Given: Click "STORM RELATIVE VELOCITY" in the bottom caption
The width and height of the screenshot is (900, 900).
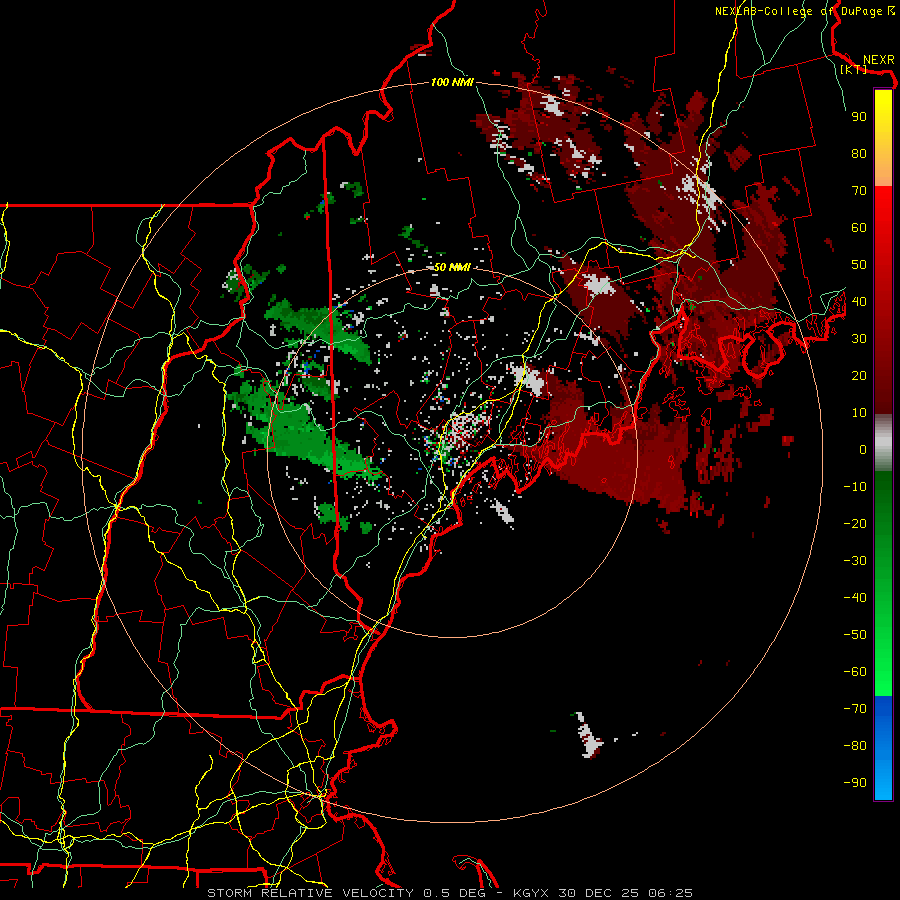Looking at the screenshot, I should pyautogui.click(x=310, y=893).
